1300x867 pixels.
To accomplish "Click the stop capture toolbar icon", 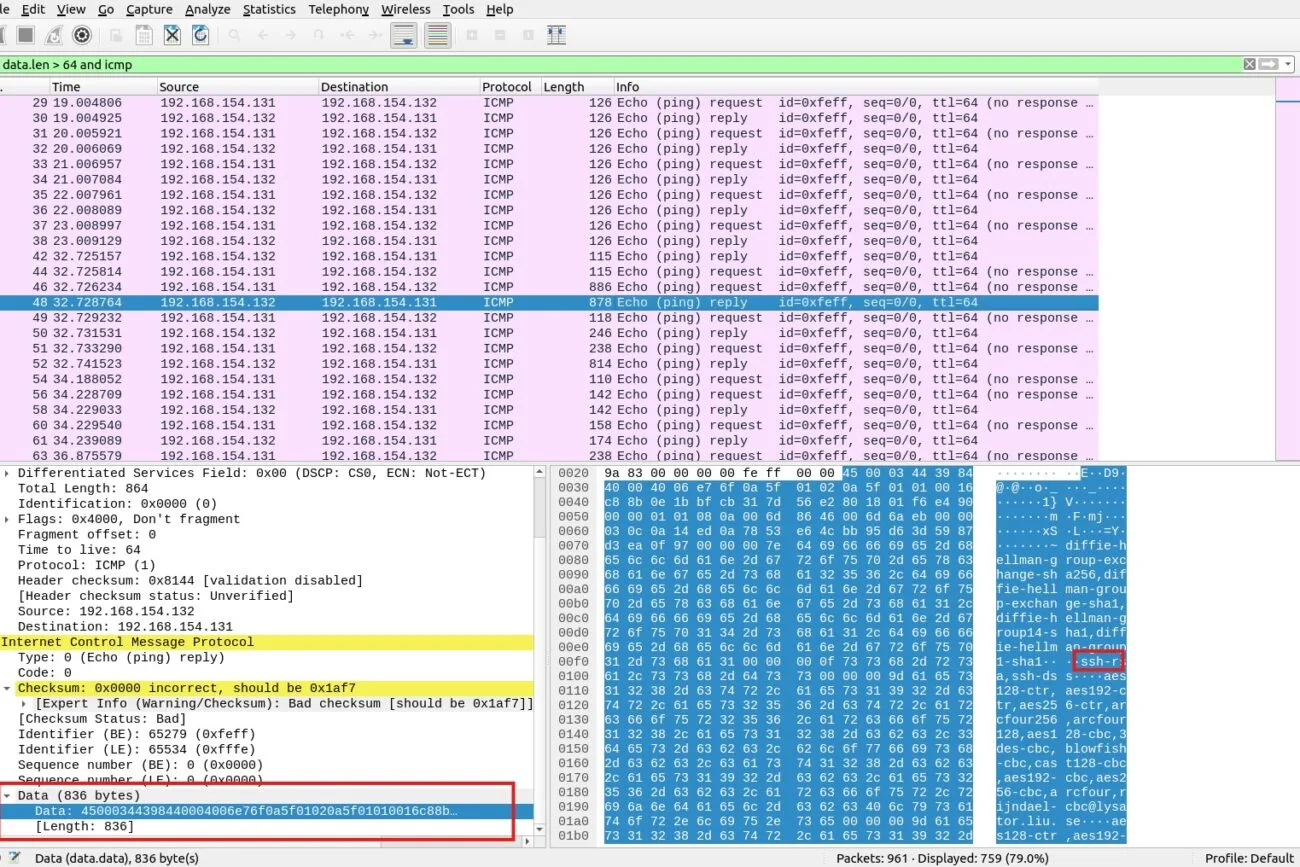I will coord(25,35).
